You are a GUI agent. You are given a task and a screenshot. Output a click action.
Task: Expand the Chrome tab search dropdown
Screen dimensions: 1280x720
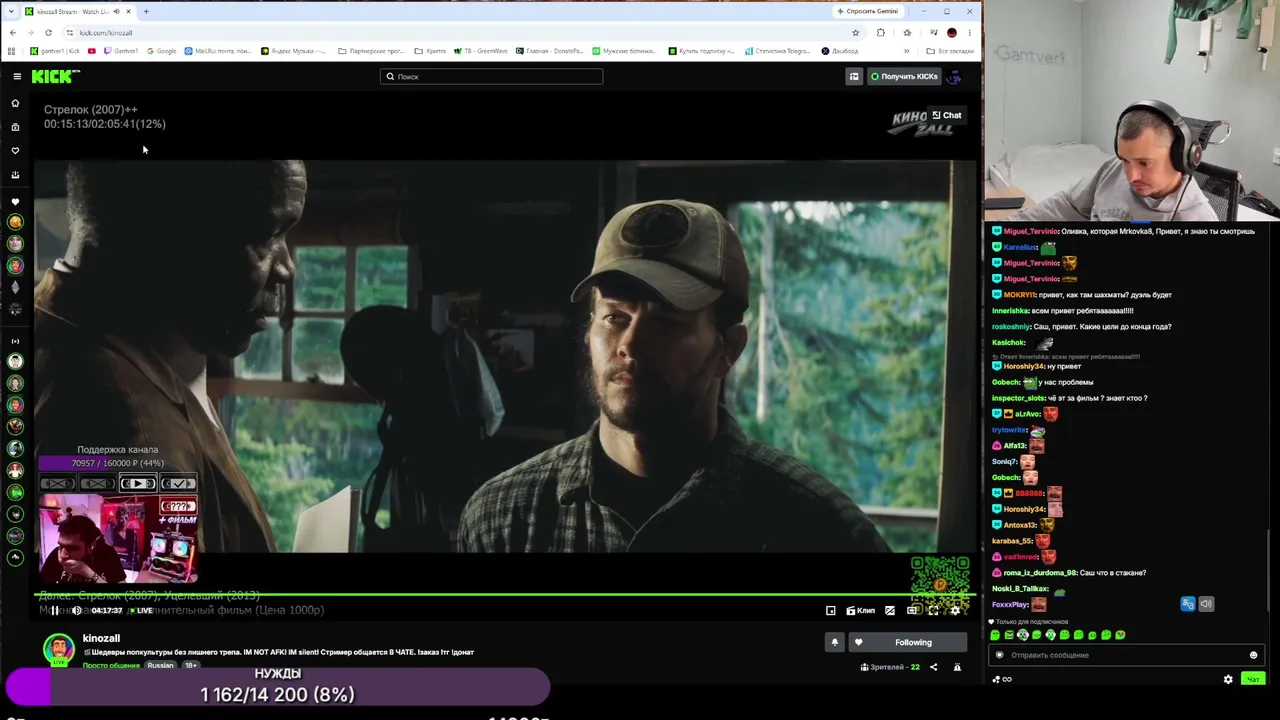[x=11, y=11]
